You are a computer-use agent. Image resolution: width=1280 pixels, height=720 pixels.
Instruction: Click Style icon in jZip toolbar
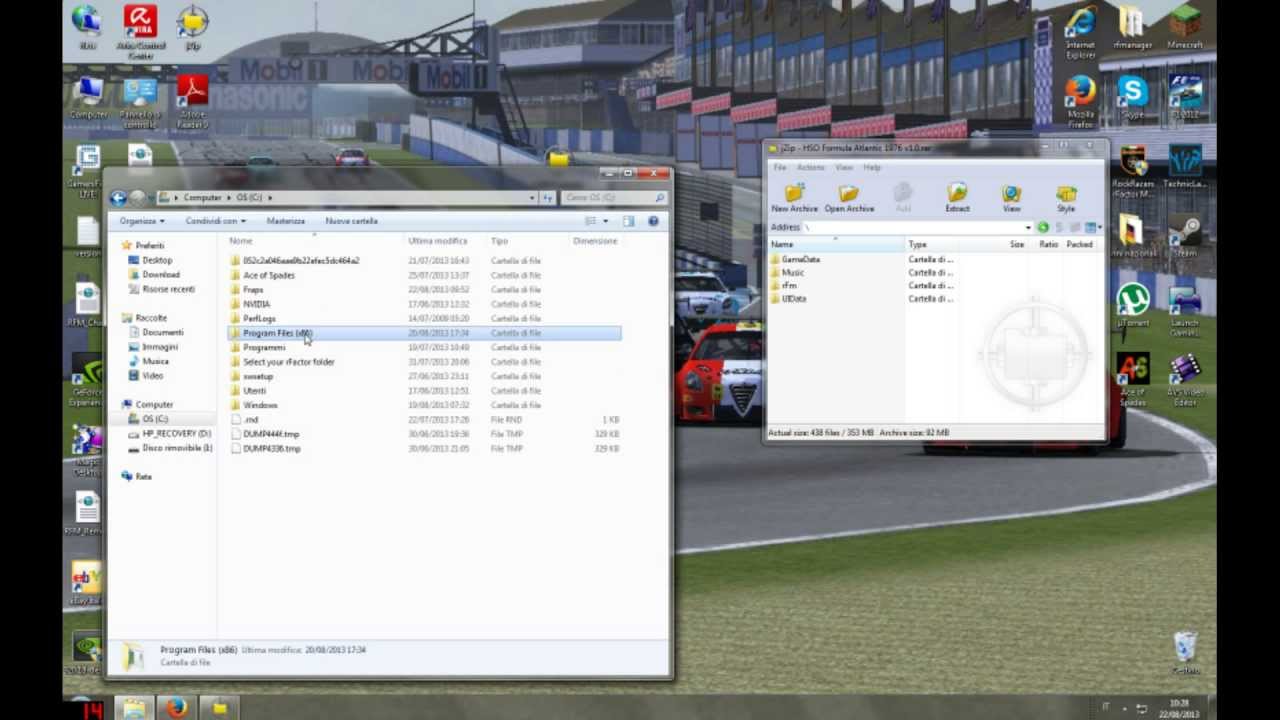pos(1066,197)
